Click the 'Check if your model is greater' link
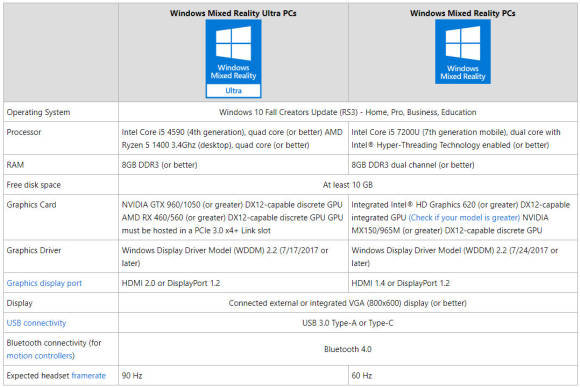580x387 pixels. tap(464, 218)
